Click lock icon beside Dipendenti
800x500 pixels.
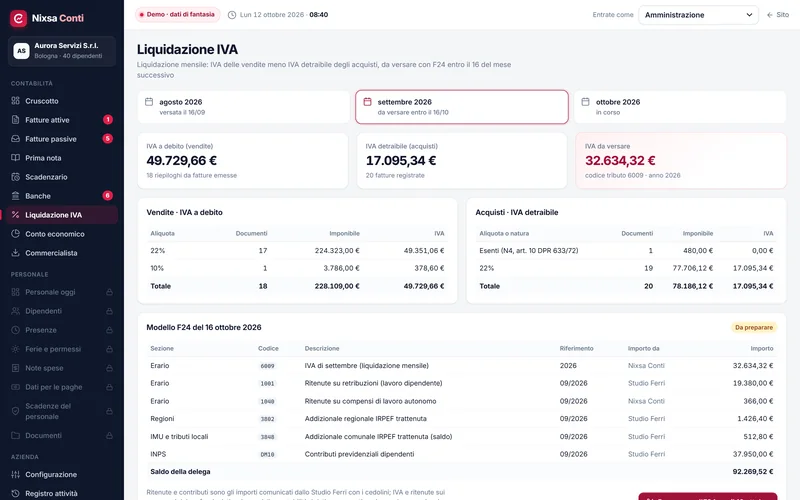point(109,311)
